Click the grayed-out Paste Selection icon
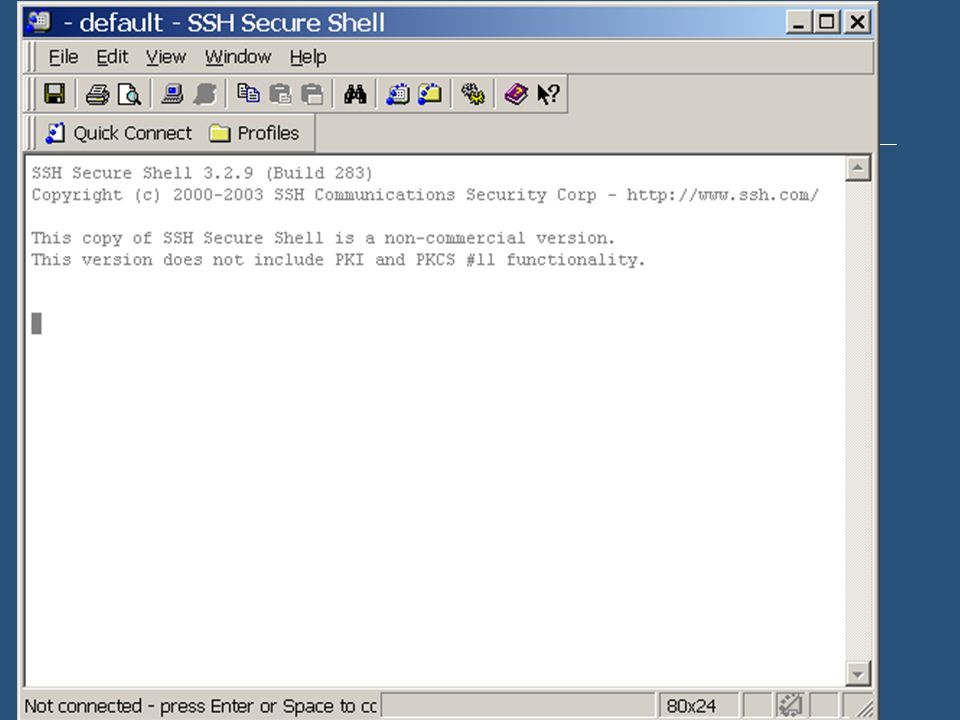Screen dimensions: 960x720 (312, 94)
